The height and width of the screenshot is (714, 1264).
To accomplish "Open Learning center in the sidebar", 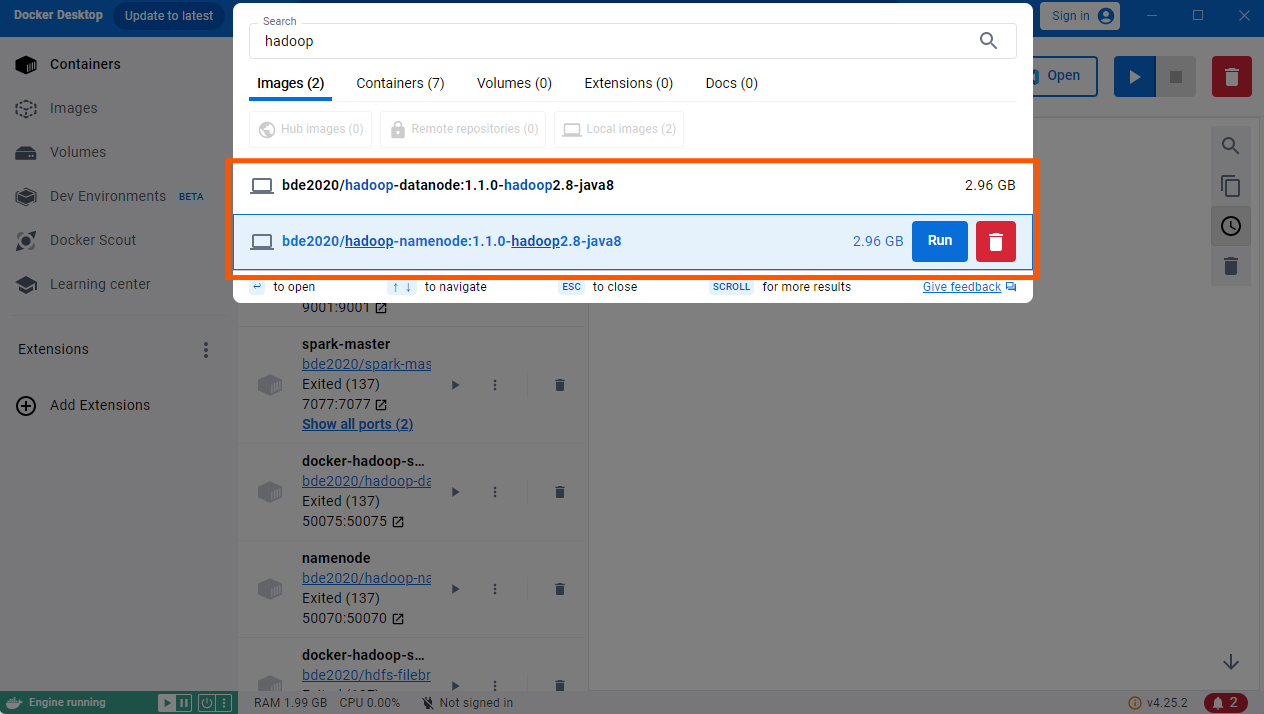I will point(83,284).
